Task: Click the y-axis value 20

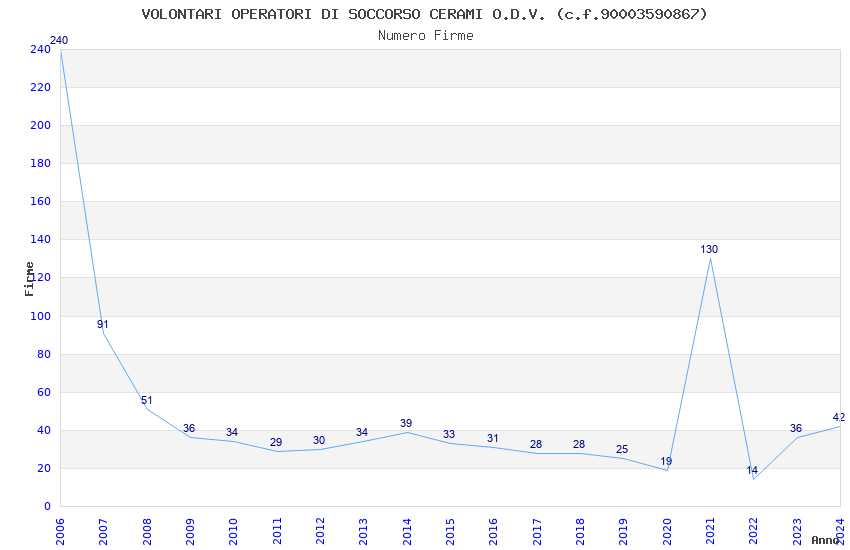Action: pos(44,468)
